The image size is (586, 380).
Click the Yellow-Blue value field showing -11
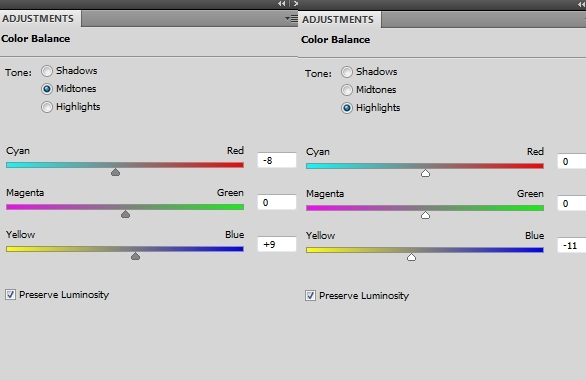pos(572,245)
